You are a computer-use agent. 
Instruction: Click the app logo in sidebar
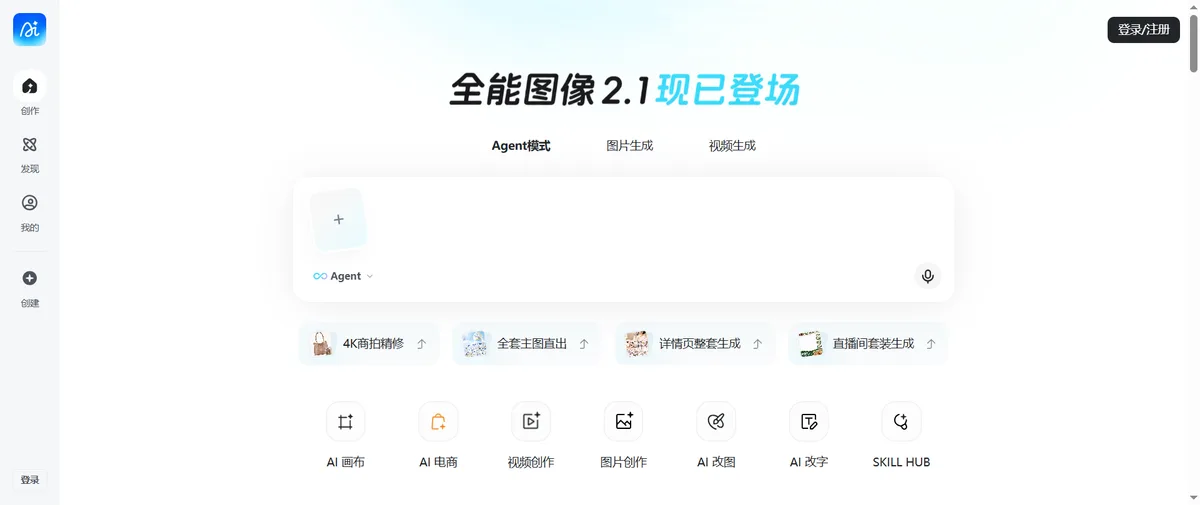pyautogui.click(x=30, y=30)
